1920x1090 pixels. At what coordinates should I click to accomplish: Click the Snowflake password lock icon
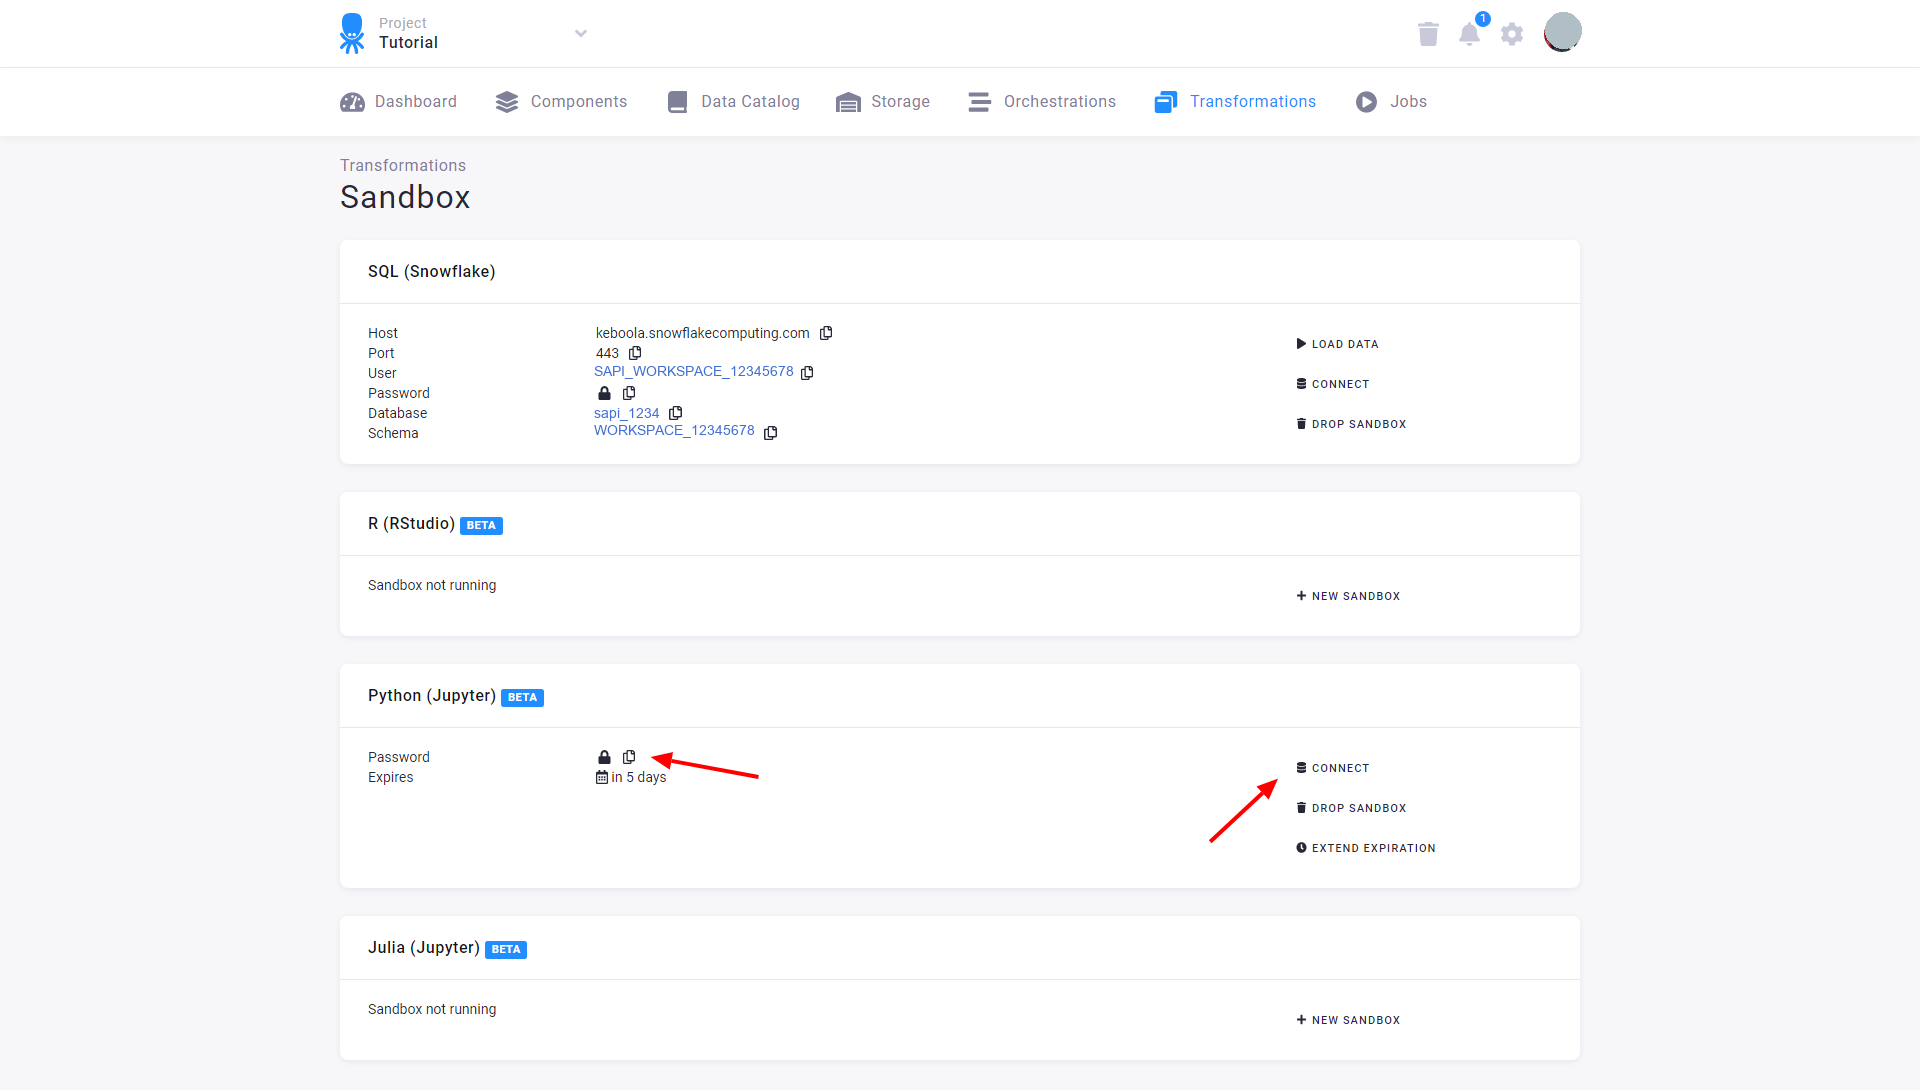point(604,393)
